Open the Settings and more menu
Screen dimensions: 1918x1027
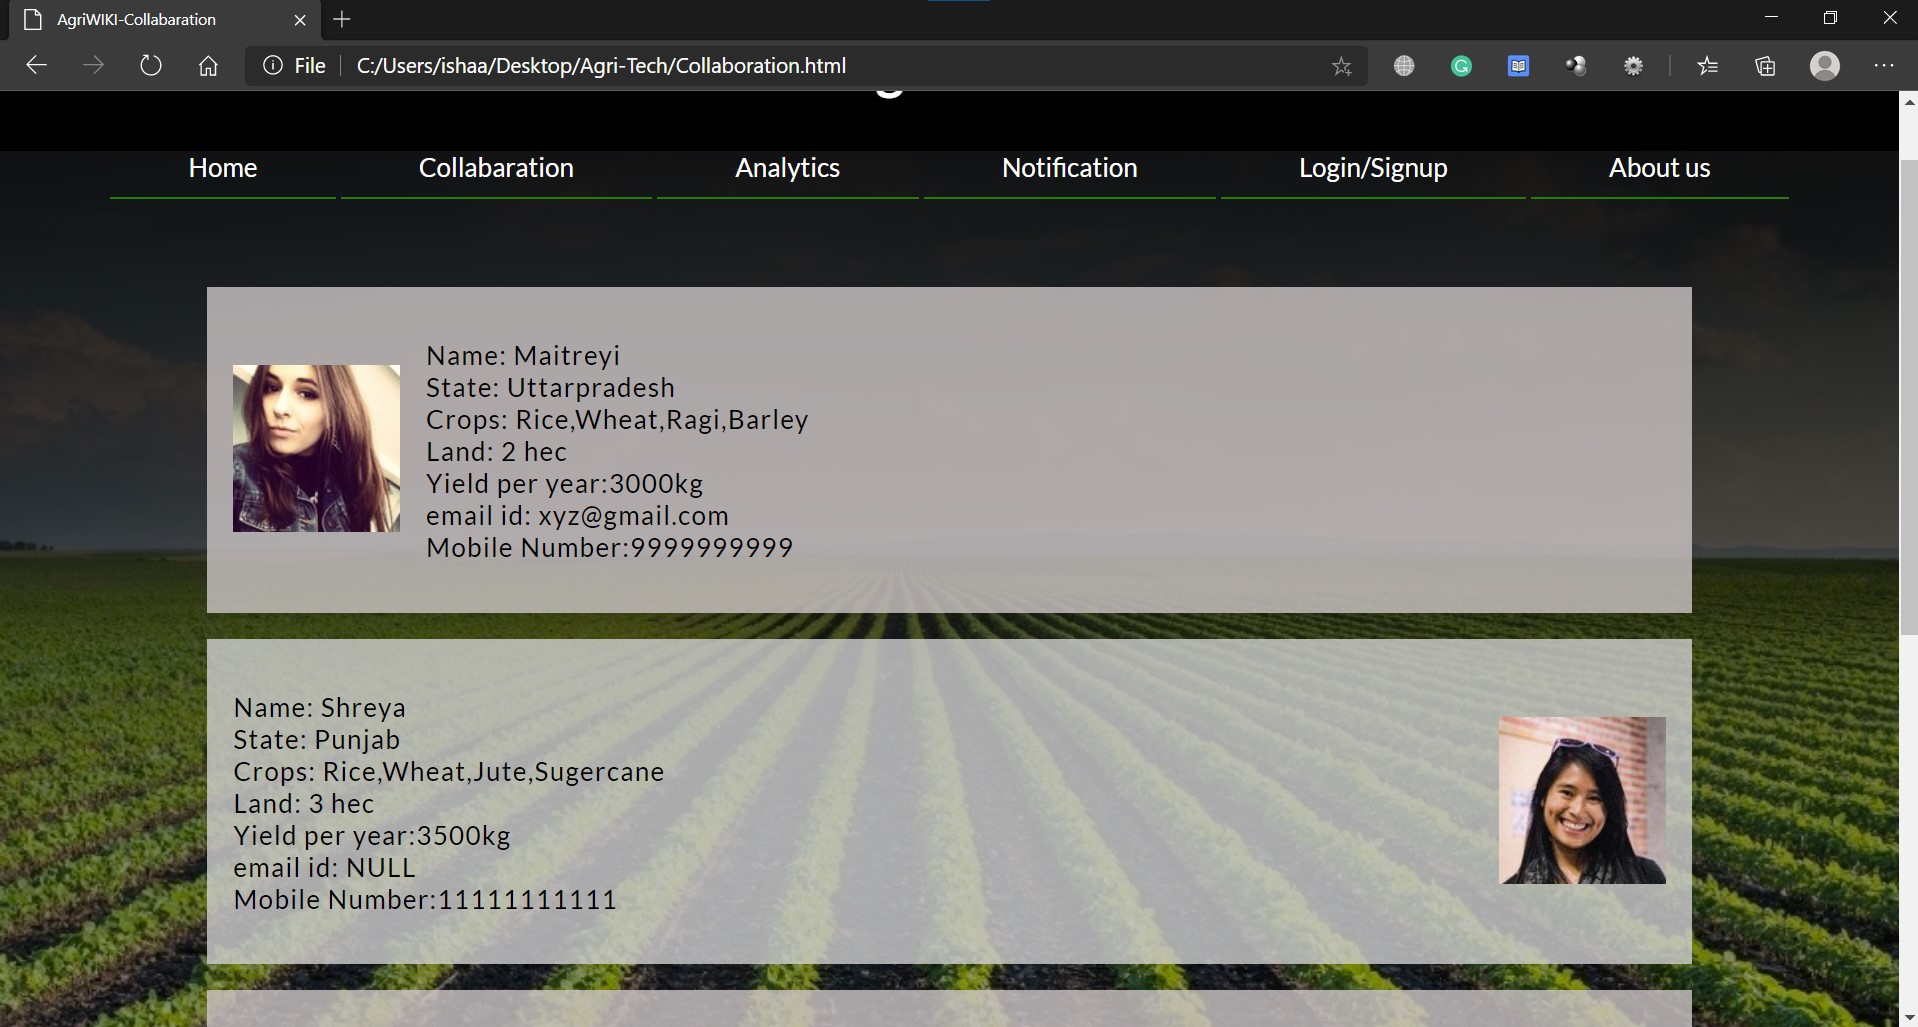tap(1883, 66)
